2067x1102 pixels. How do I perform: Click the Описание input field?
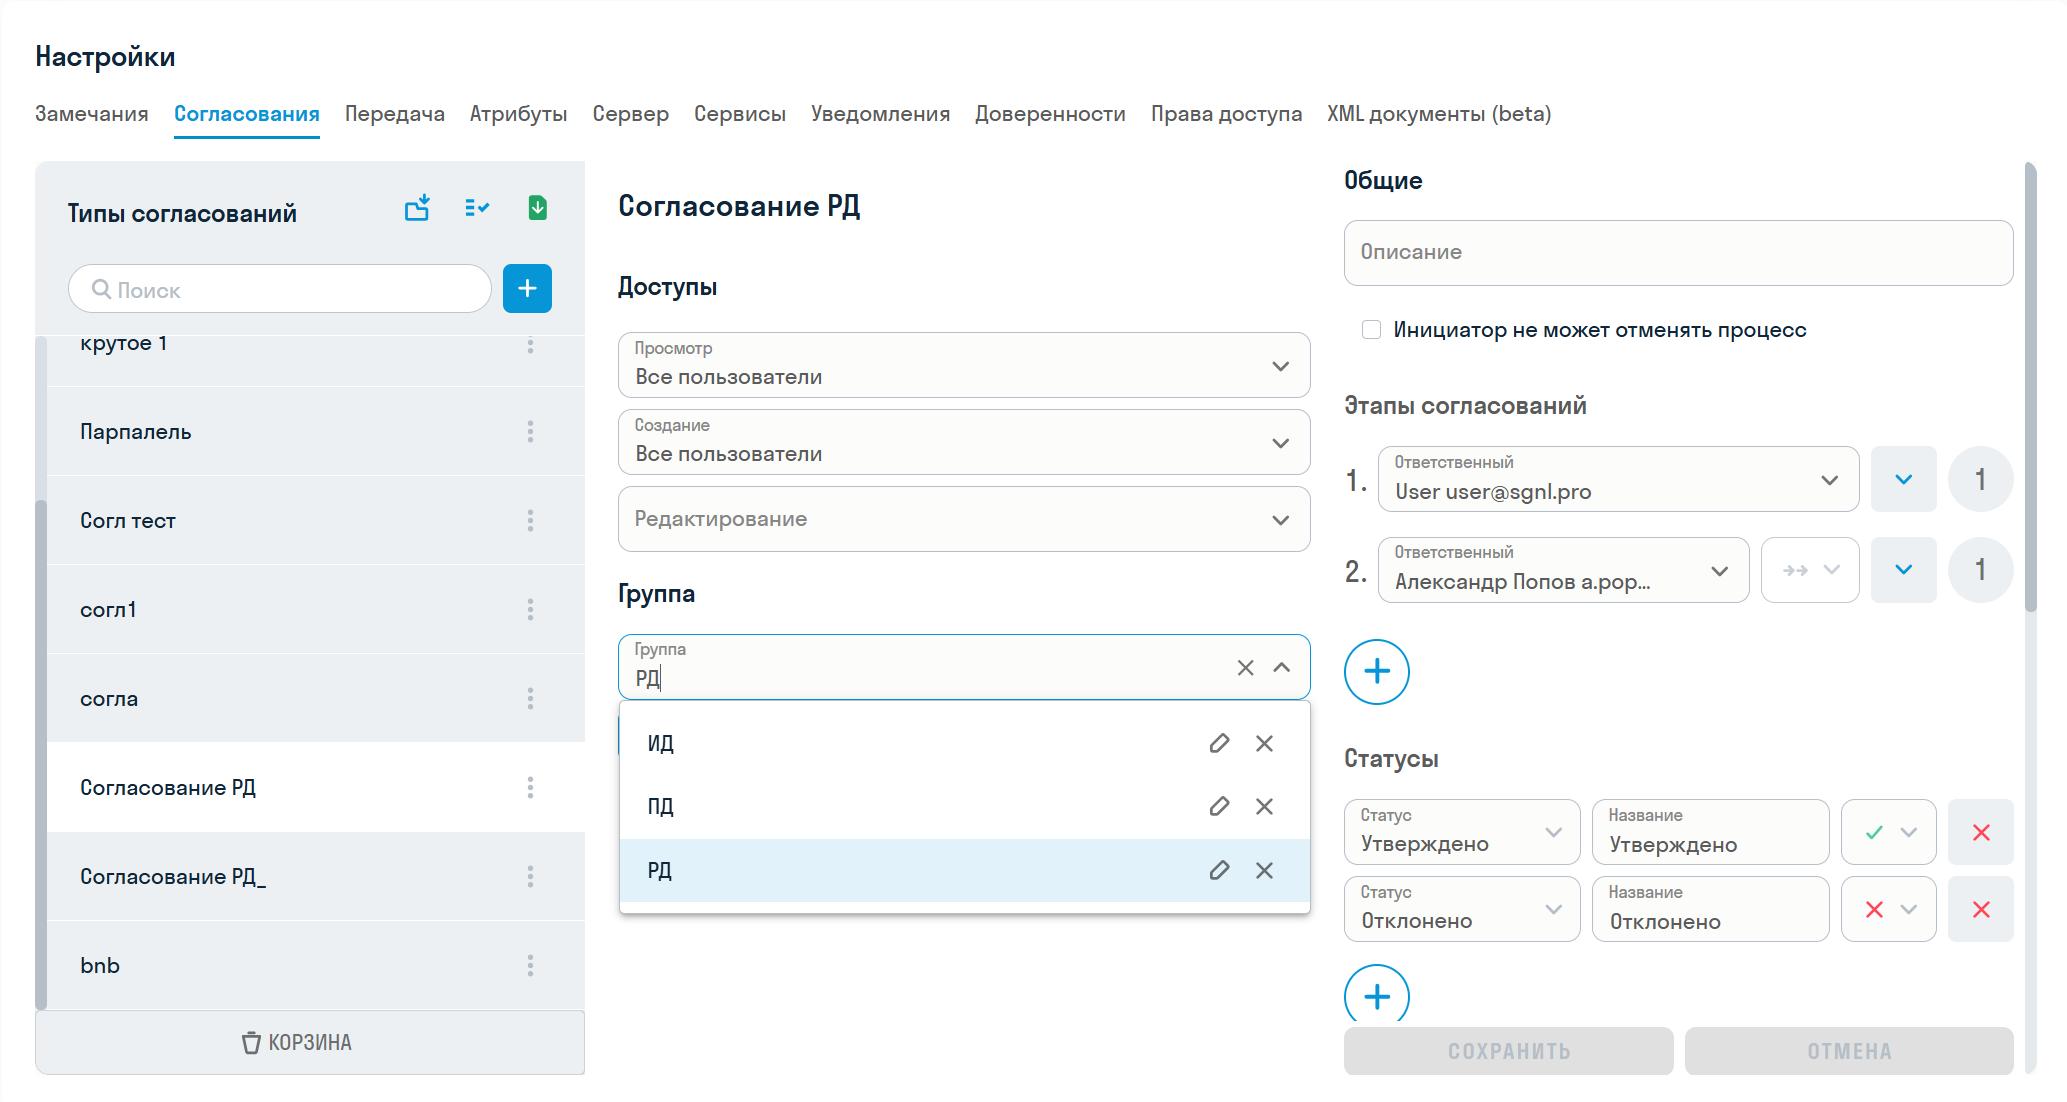[x=1677, y=252]
